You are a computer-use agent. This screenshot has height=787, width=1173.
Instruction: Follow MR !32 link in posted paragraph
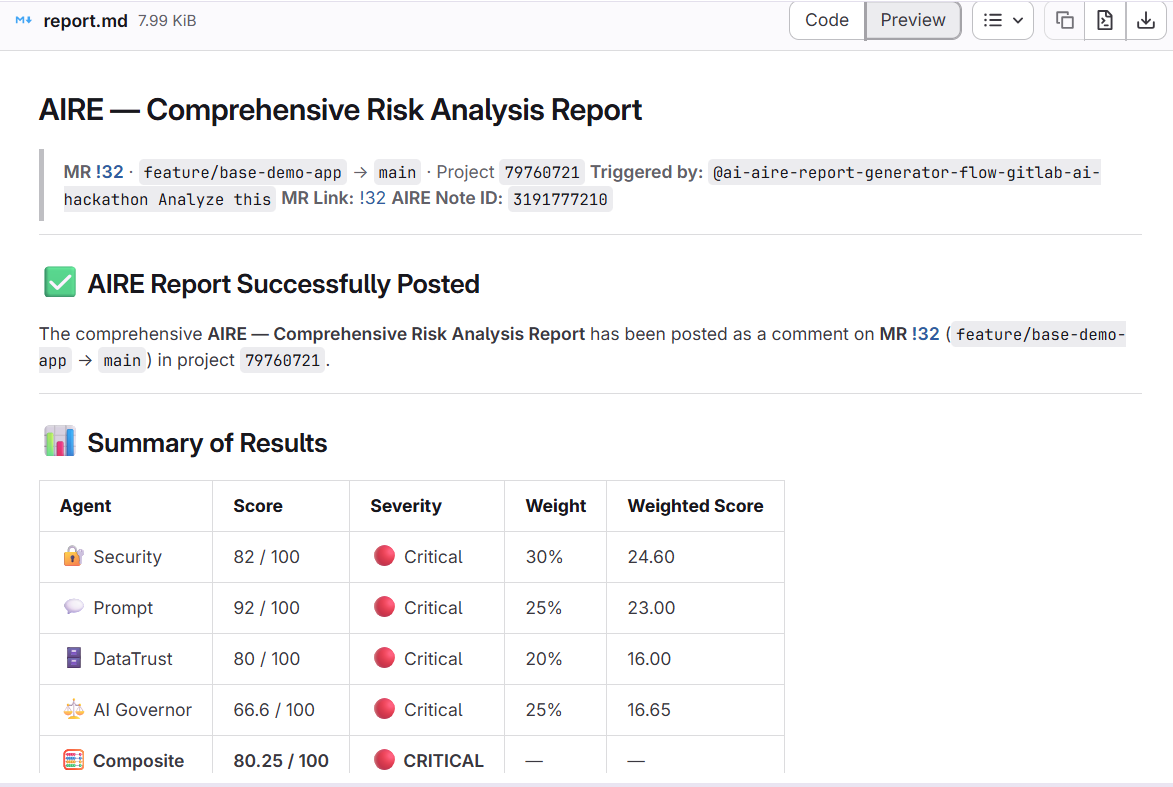tap(925, 334)
